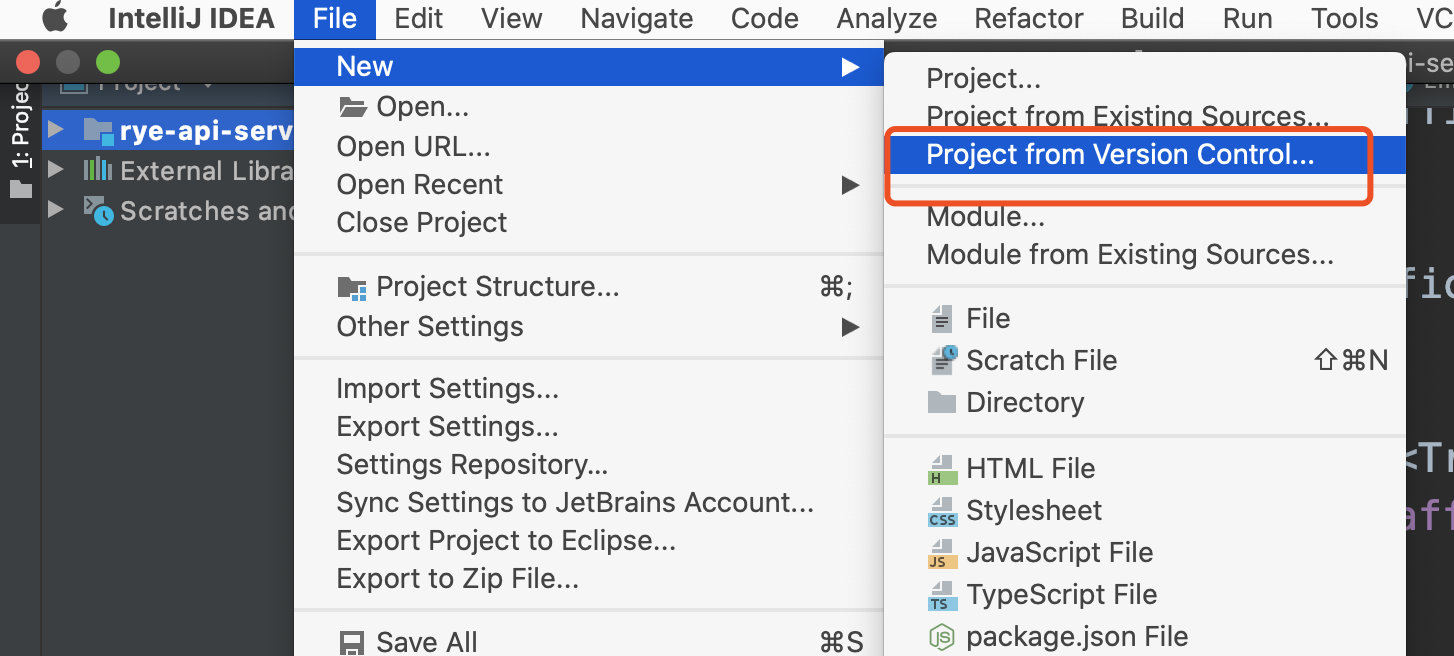The image size is (1454, 656).
Task: Click the Project Structure icon
Action: pos(352,288)
